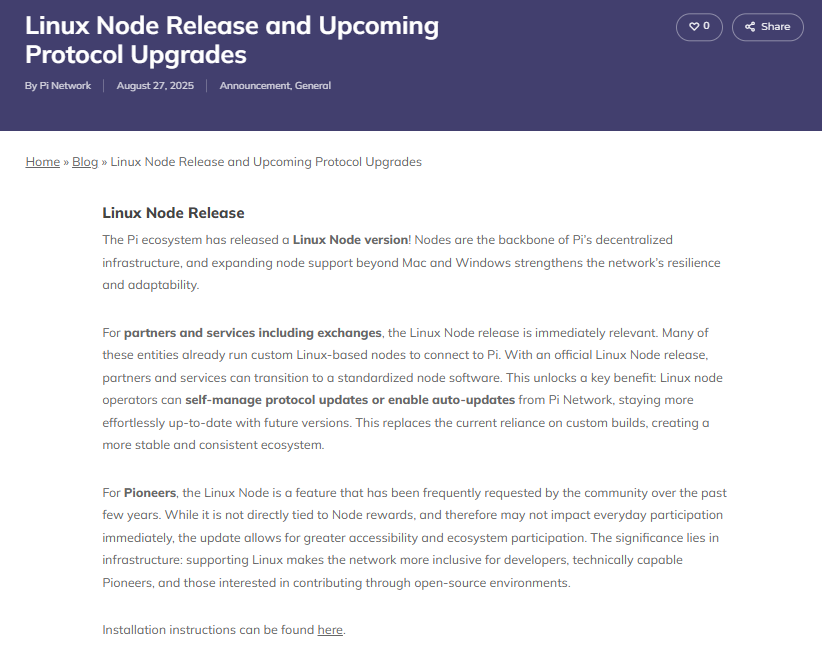Screen dimensions: 822x655
Task: Click the 'Linux Node Release' section heading
Action: (x=173, y=212)
